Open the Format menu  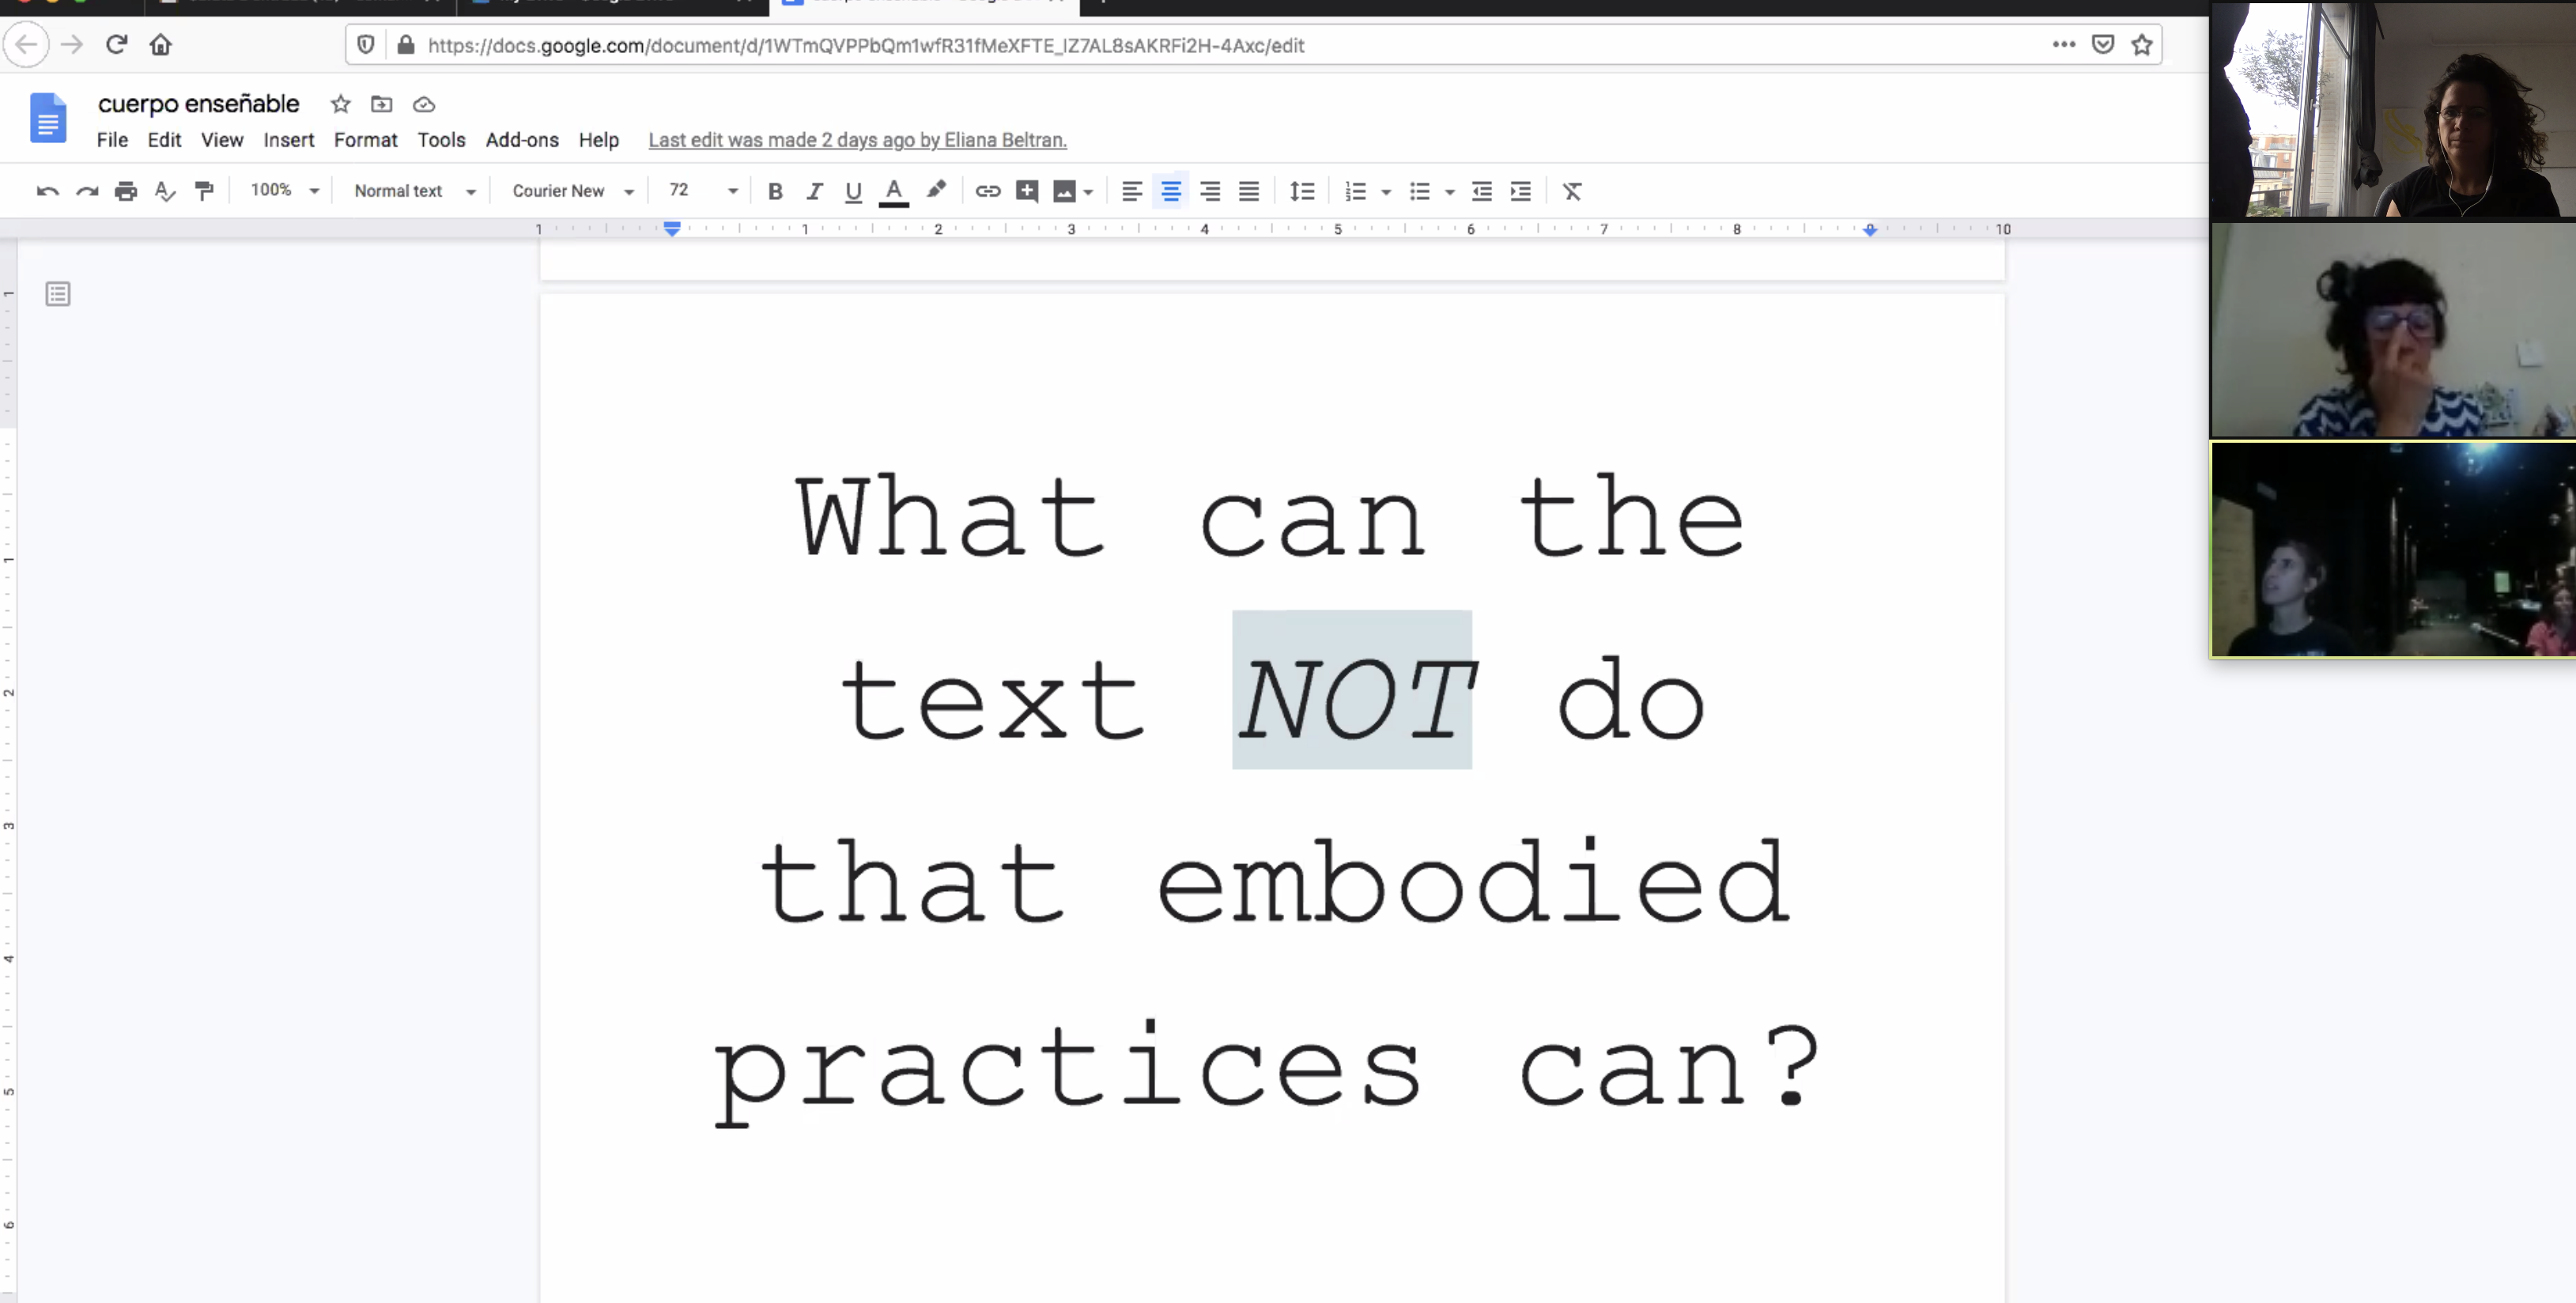[365, 140]
